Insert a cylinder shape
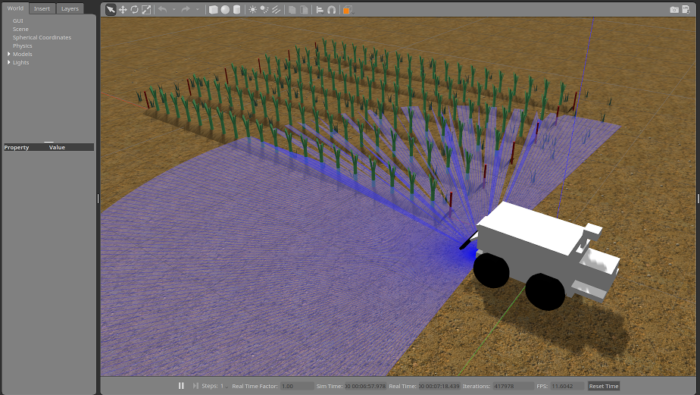700x395 pixels. [x=237, y=9]
